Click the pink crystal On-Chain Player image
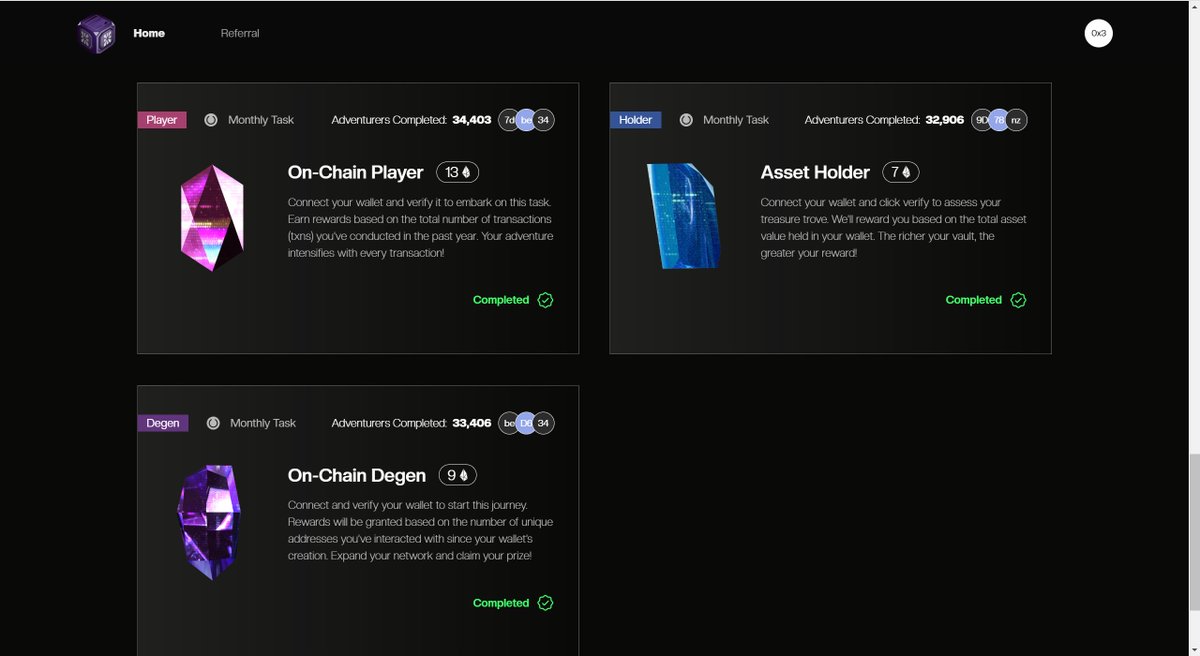The height and width of the screenshot is (656, 1200). point(211,220)
